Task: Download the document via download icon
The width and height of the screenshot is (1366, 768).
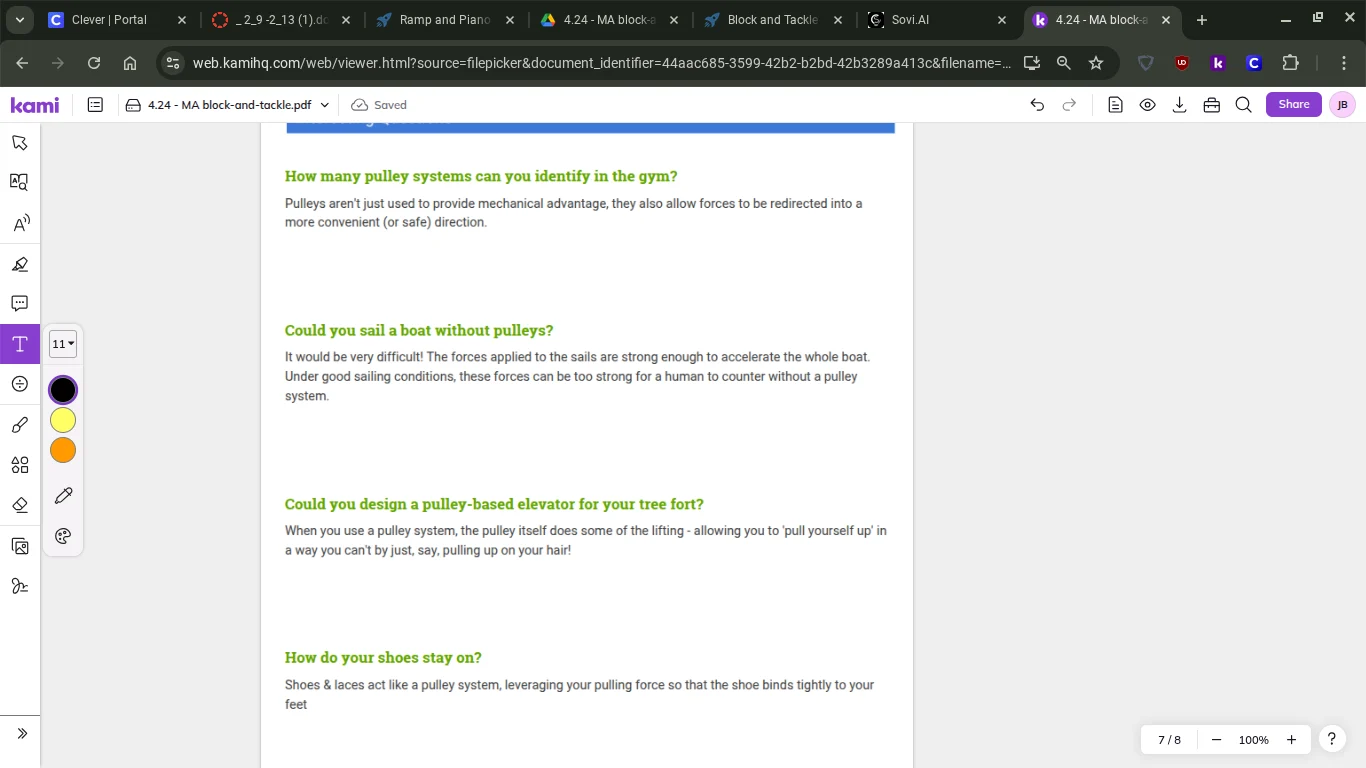Action: (x=1179, y=105)
